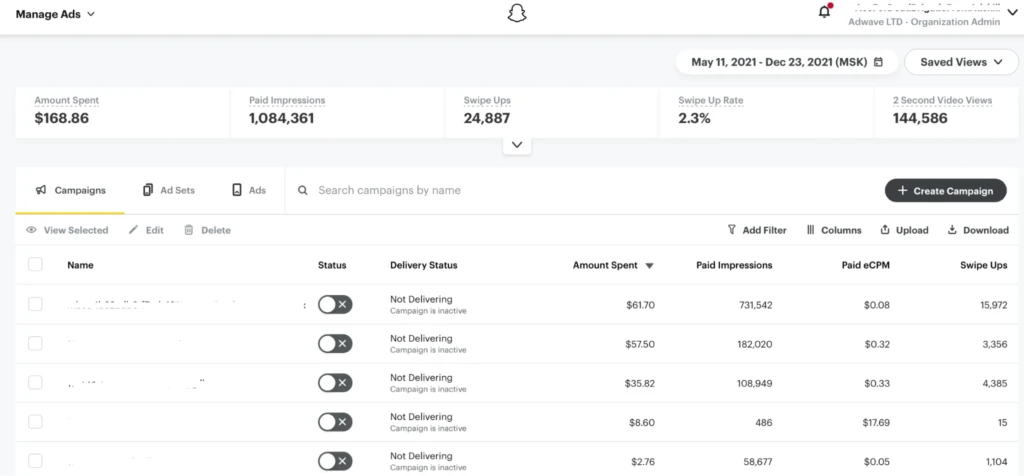Toggle status switch for the $8.60 campaign
Viewport: 1024px width, 476px height.
point(335,422)
